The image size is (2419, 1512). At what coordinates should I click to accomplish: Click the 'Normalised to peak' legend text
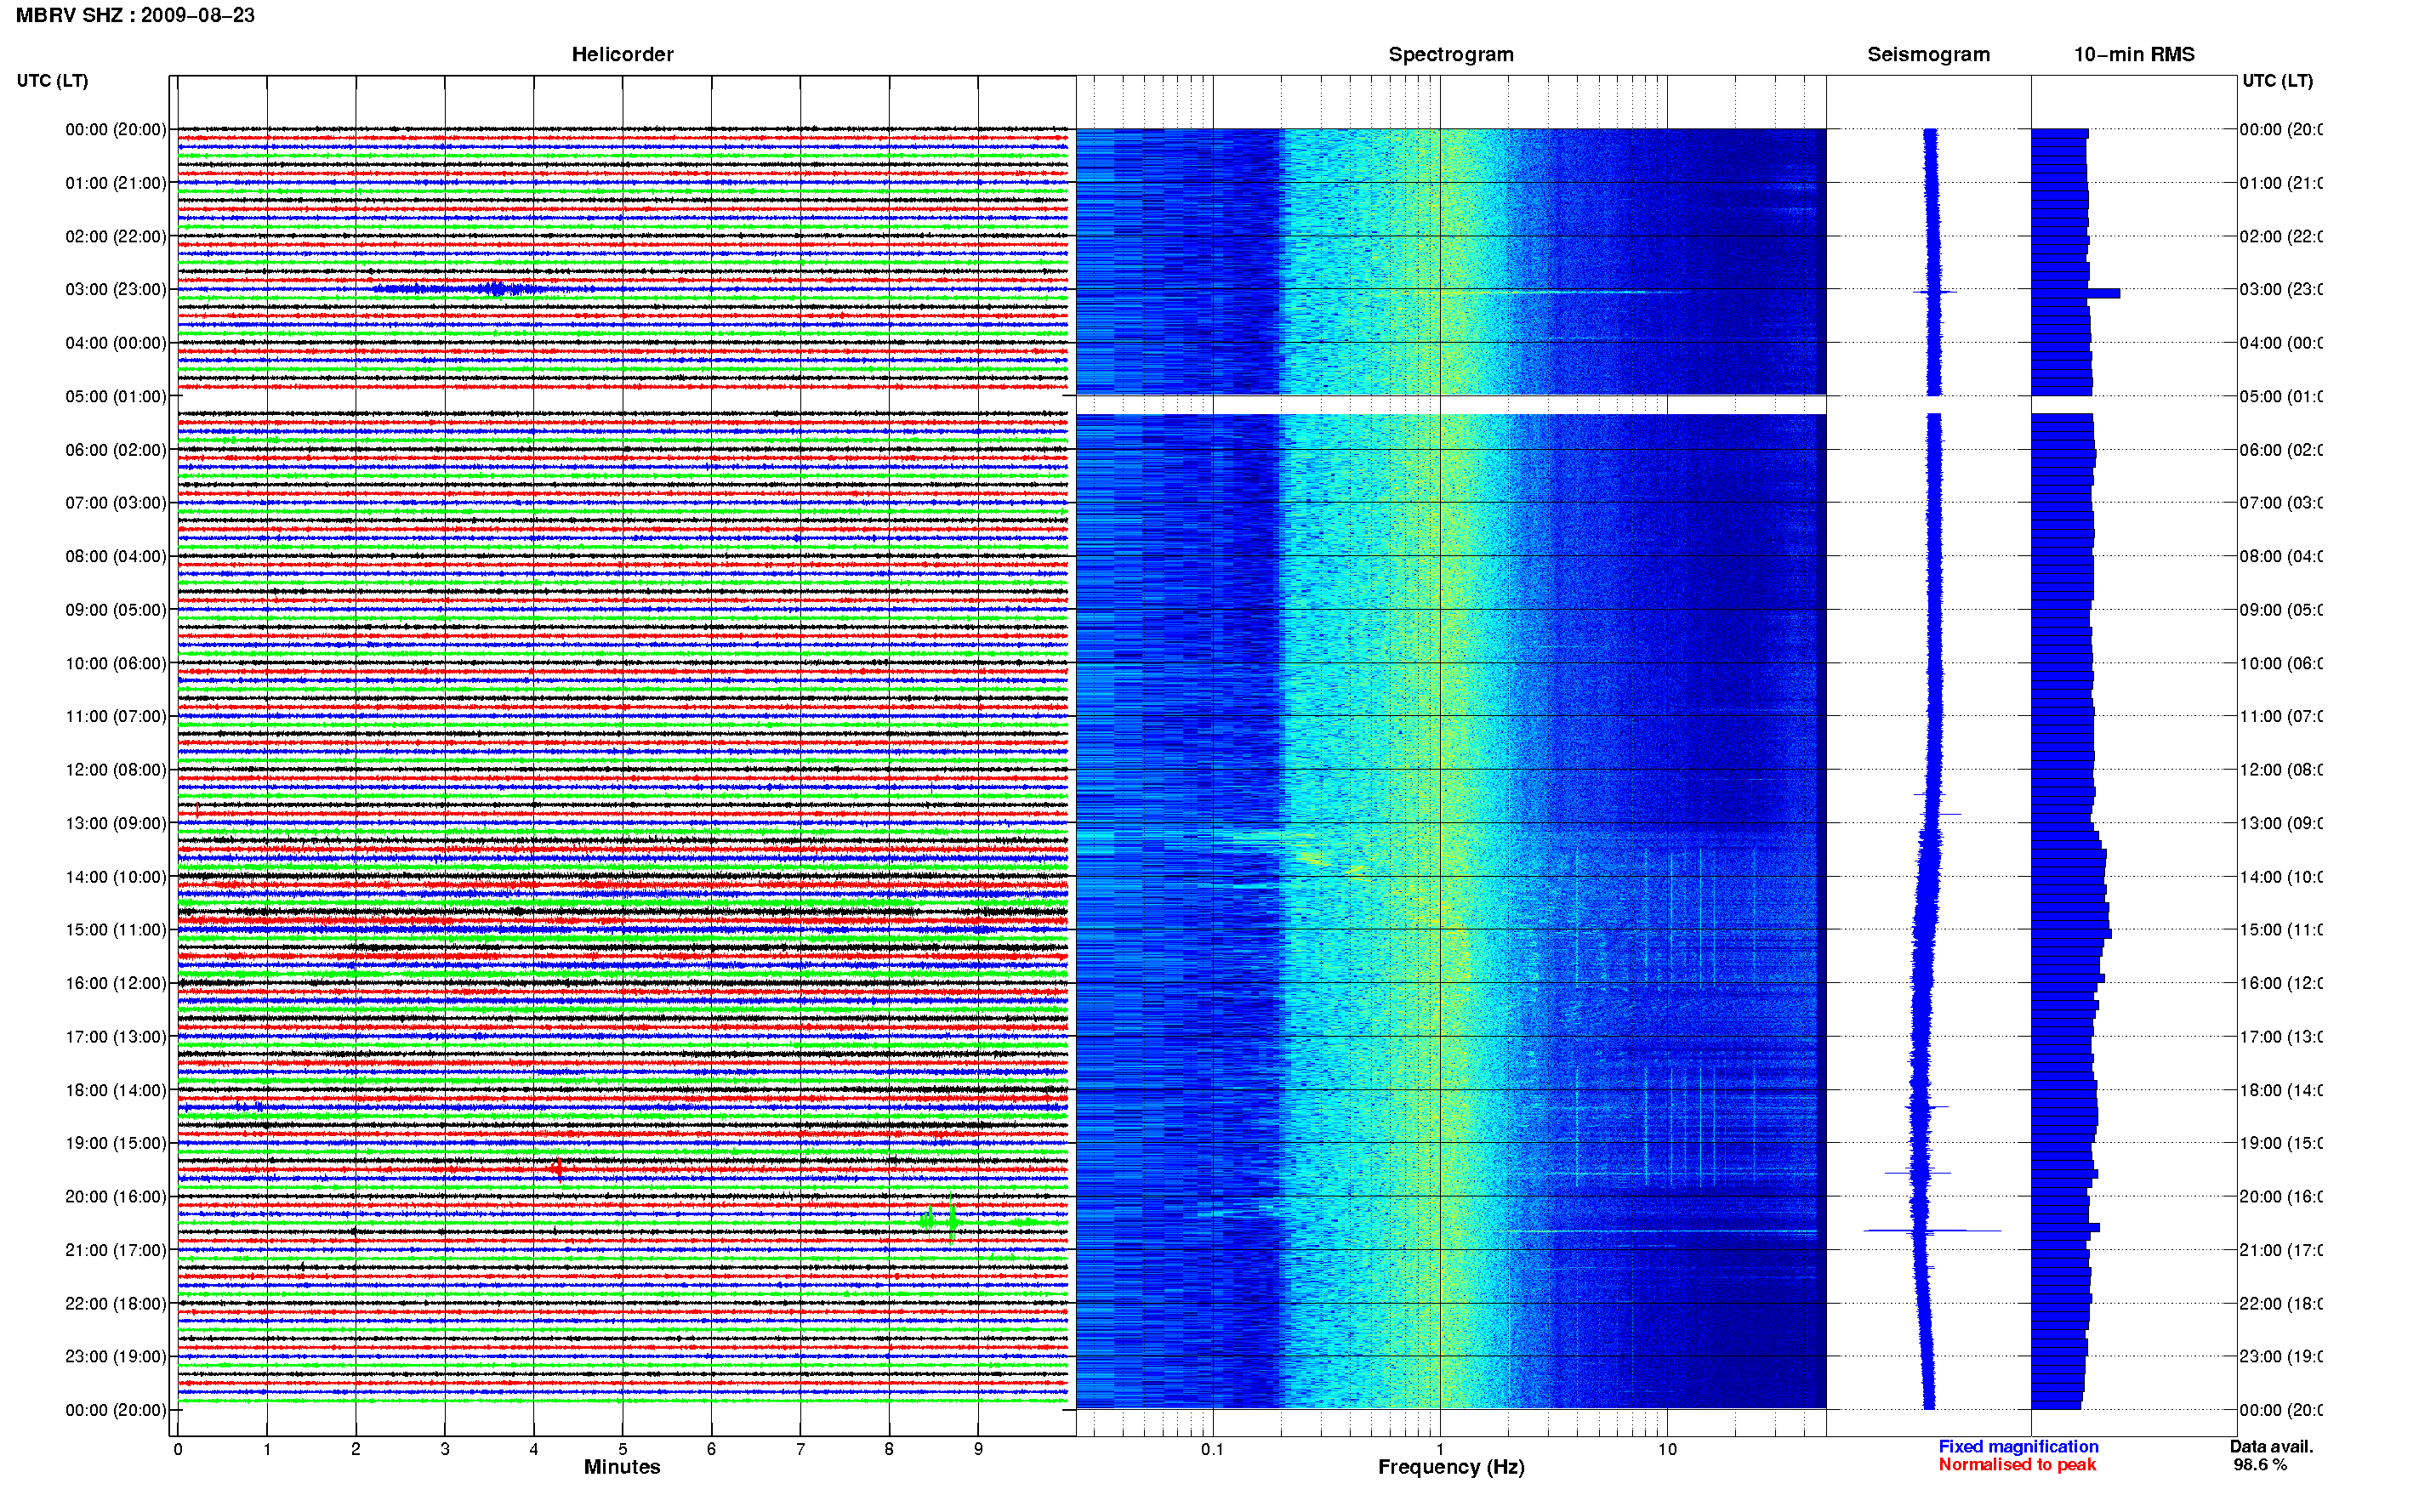tap(2017, 1465)
